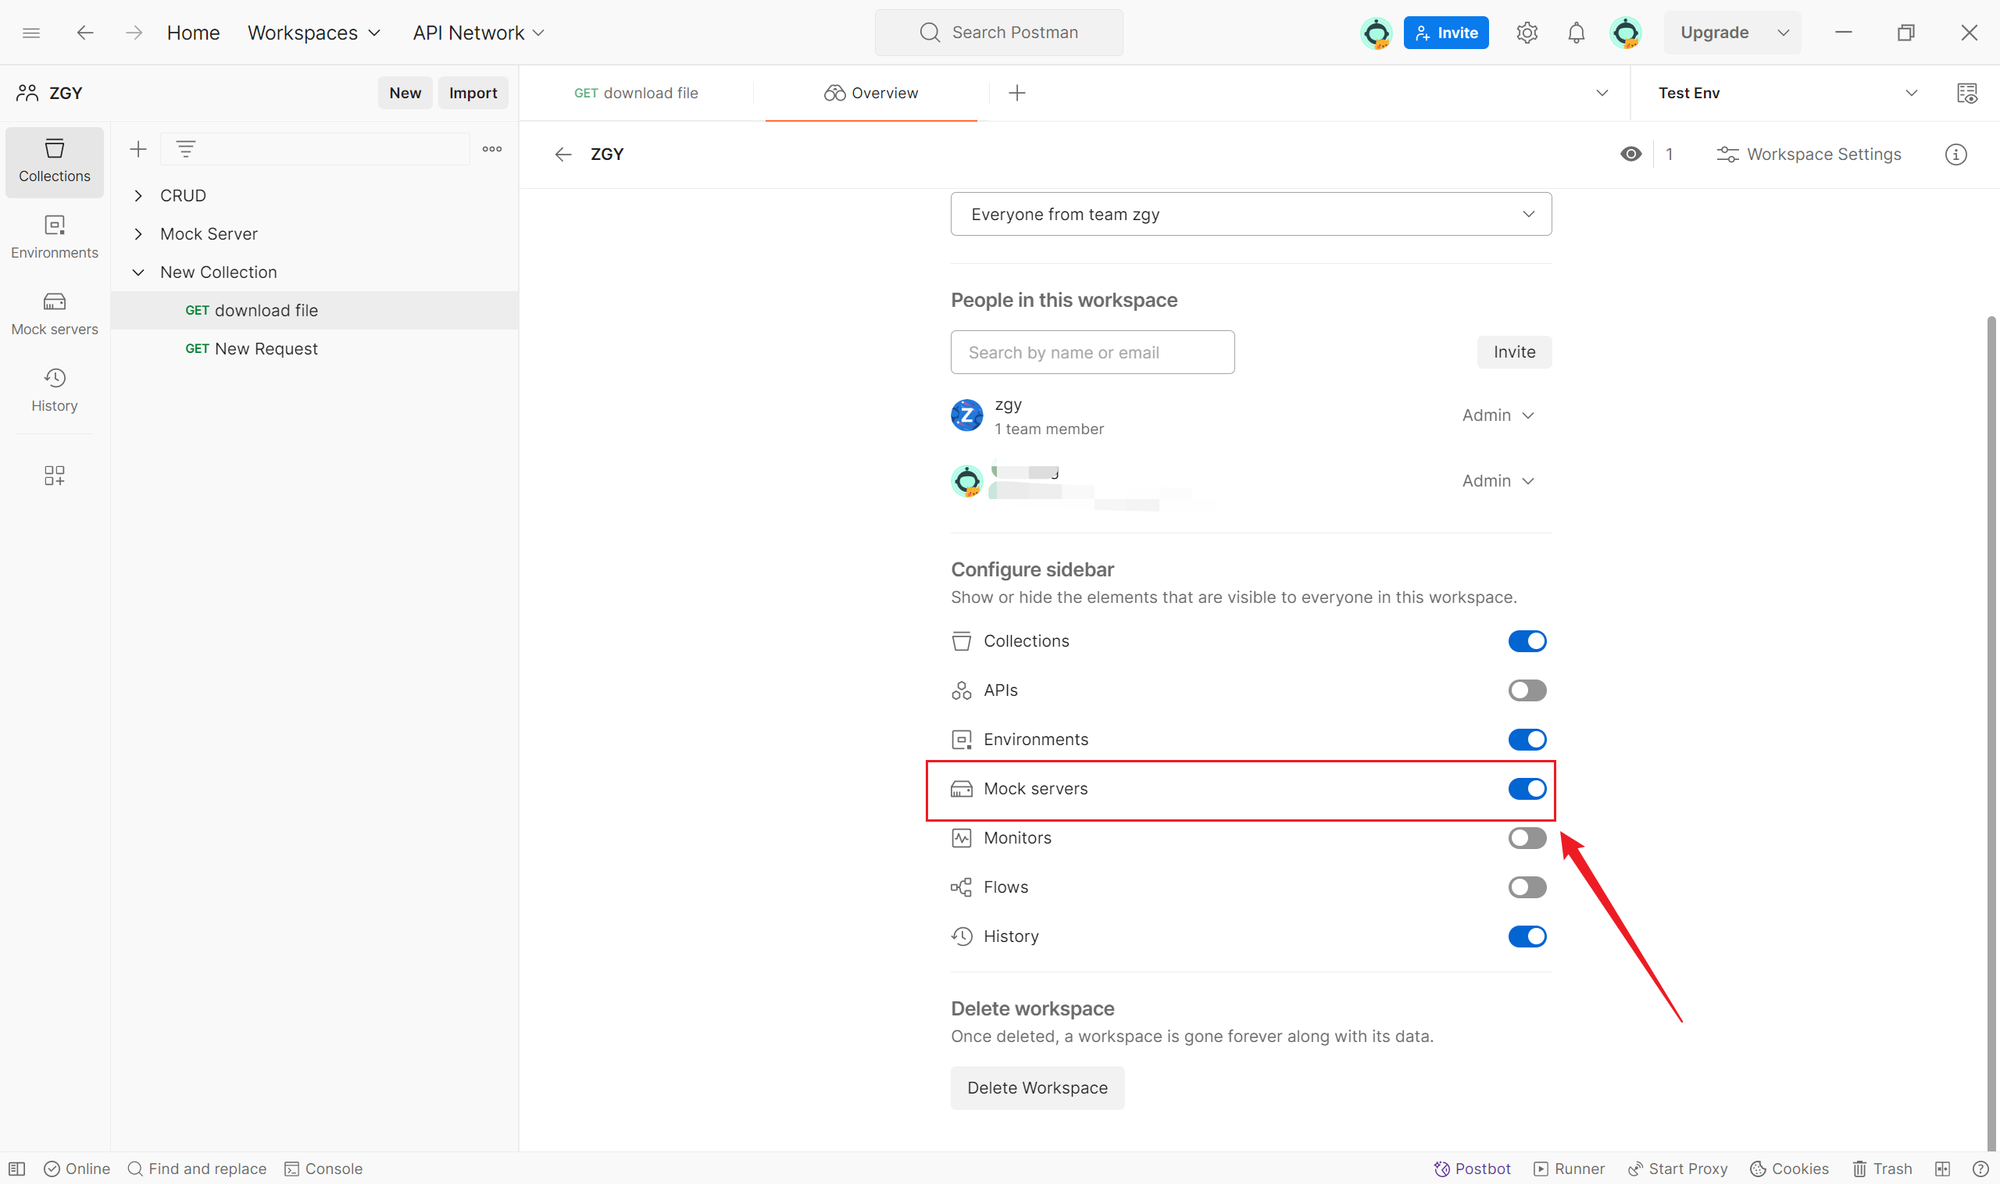
Task: Click the blue Invite button
Action: click(1446, 33)
